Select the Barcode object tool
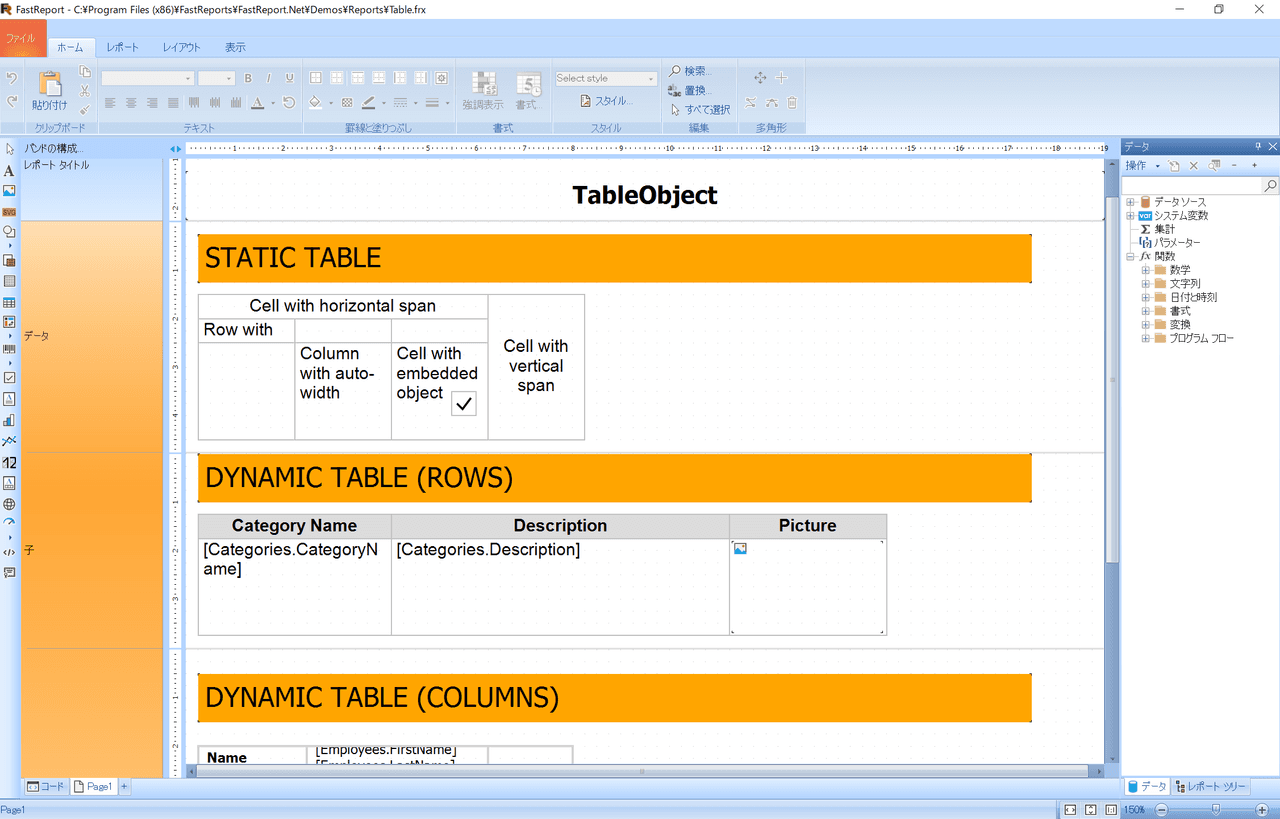Viewport: 1280px width, 819px height. coord(9,349)
